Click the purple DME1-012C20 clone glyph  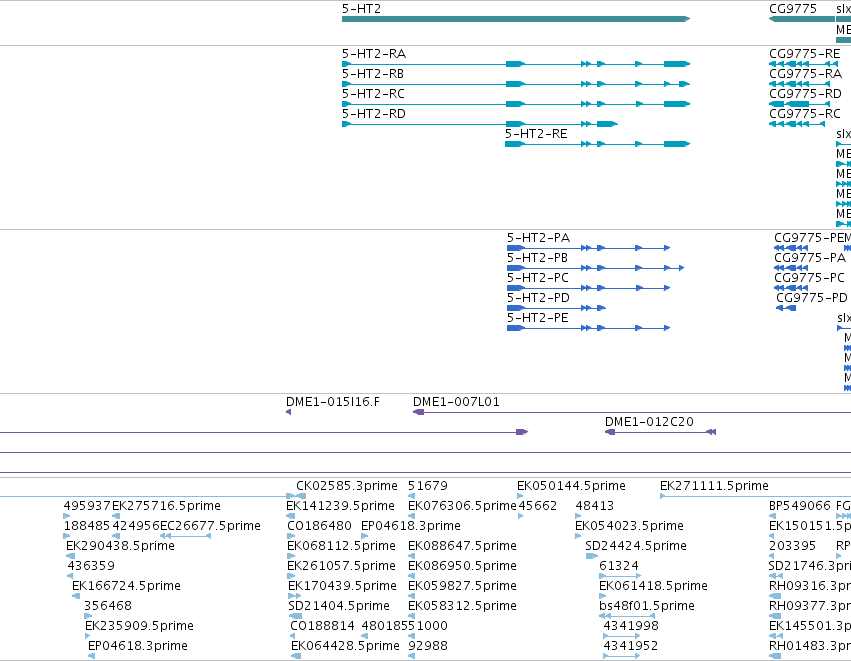pyautogui.click(x=660, y=432)
